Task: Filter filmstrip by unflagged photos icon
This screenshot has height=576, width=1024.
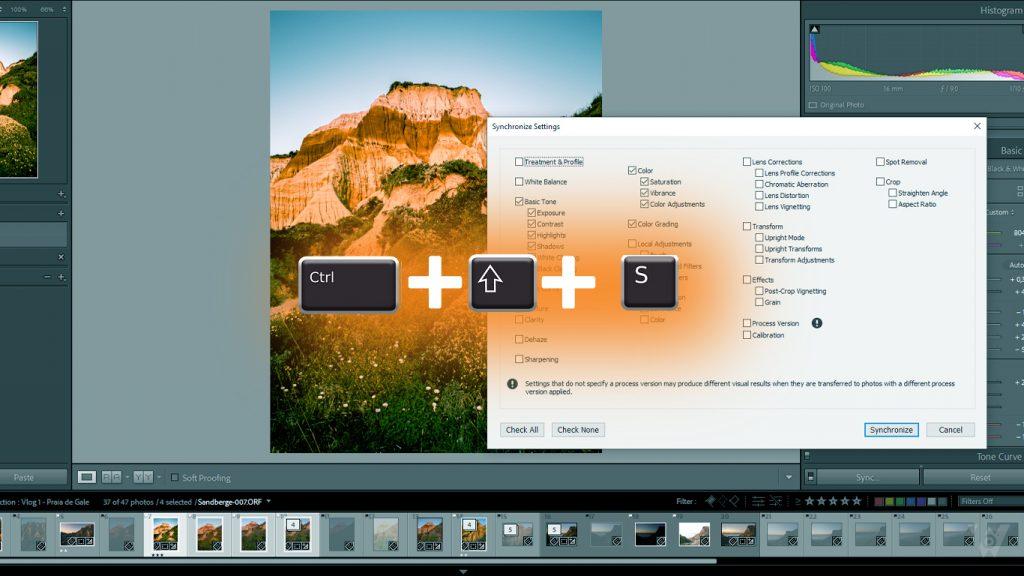Action: [x=722, y=501]
